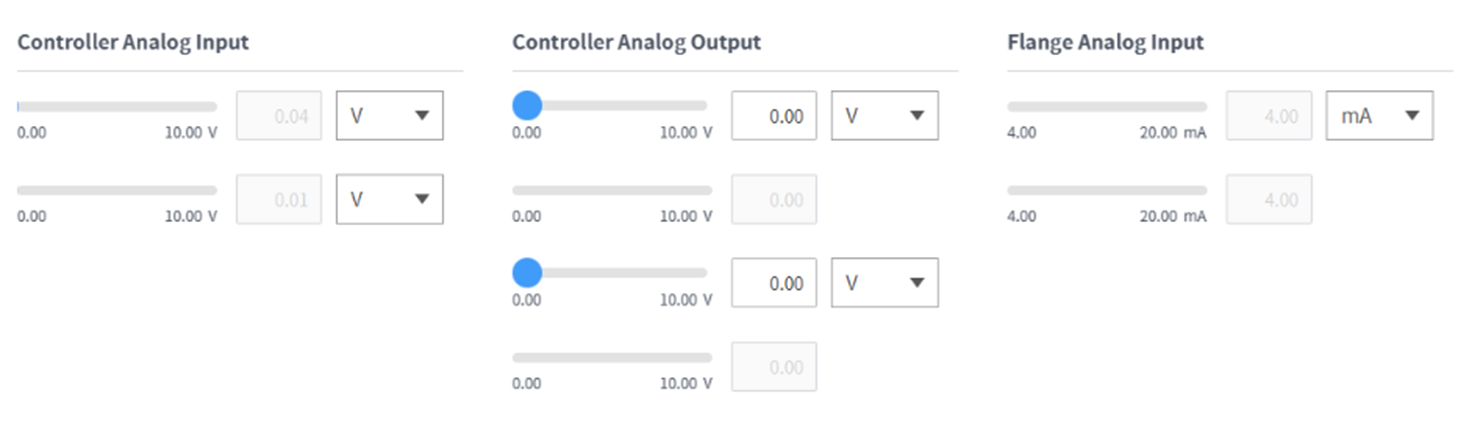1458x437 pixels.
Task: Click second Controller Analog Input slider track
Action: click(x=117, y=190)
